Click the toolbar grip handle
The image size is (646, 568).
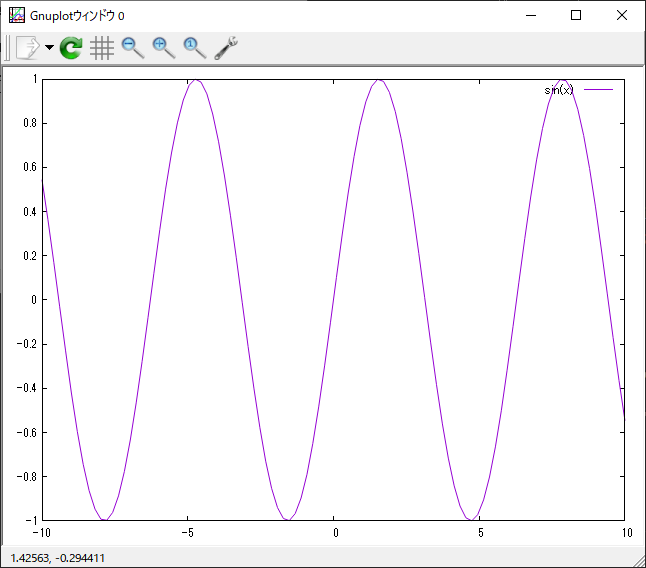[7, 47]
